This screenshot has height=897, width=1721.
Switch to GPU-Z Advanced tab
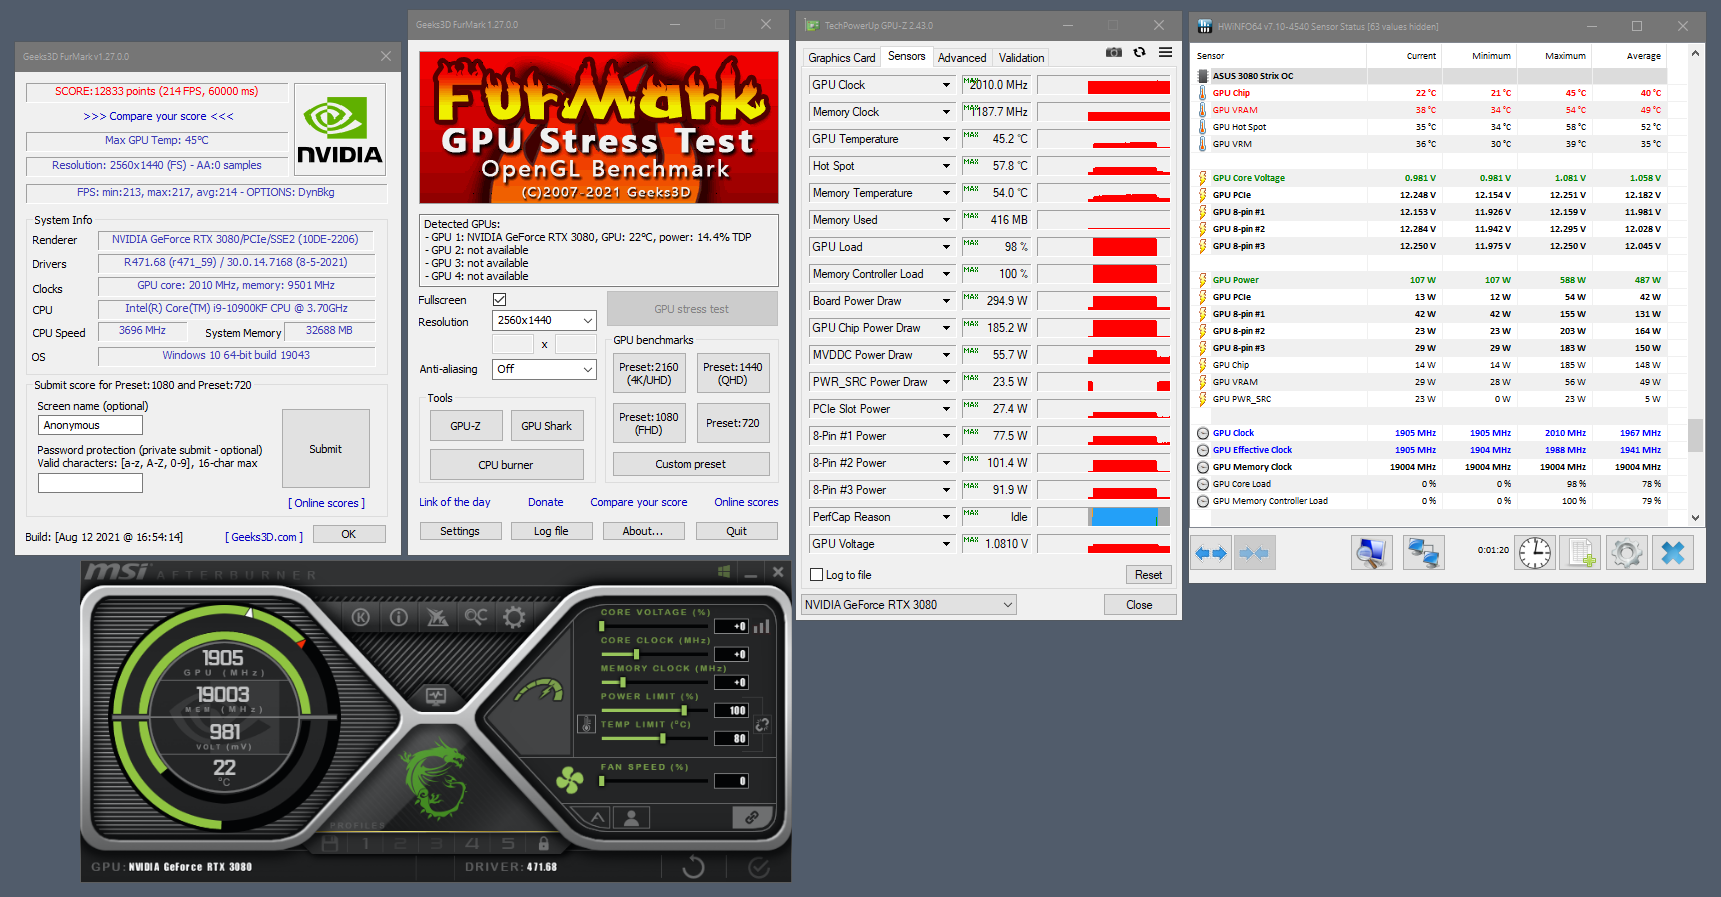pos(962,58)
